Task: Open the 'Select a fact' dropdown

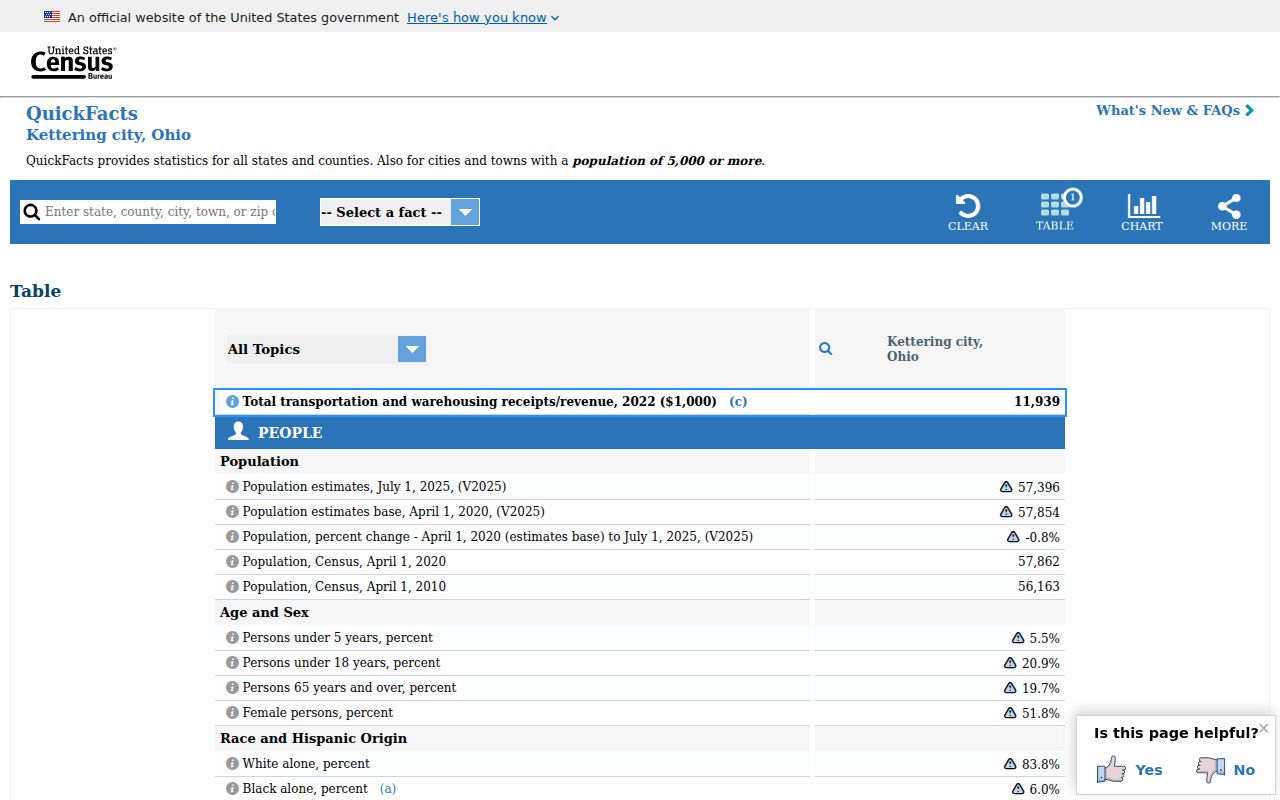Action: 400,212
